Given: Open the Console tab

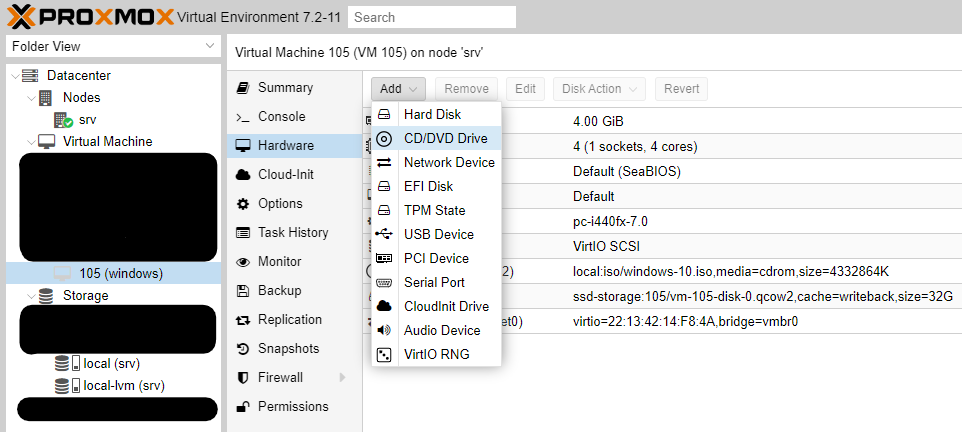Looking at the screenshot, I should tap(294, 117).
